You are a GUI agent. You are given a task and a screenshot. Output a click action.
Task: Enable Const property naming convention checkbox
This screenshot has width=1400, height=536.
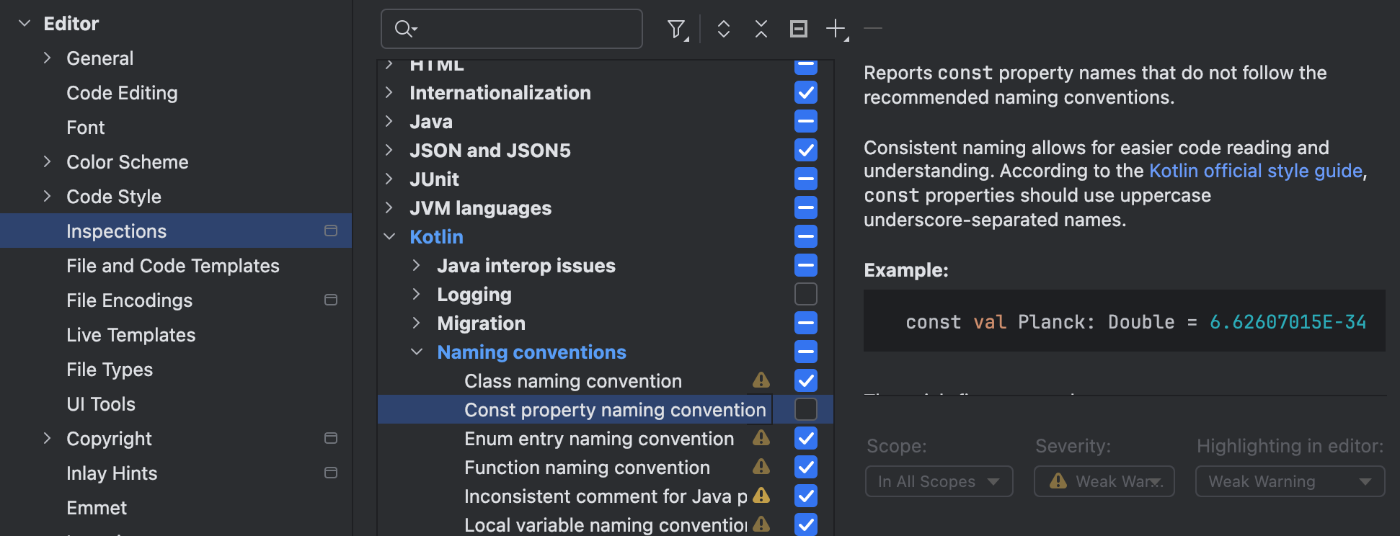tap(806, 409)
